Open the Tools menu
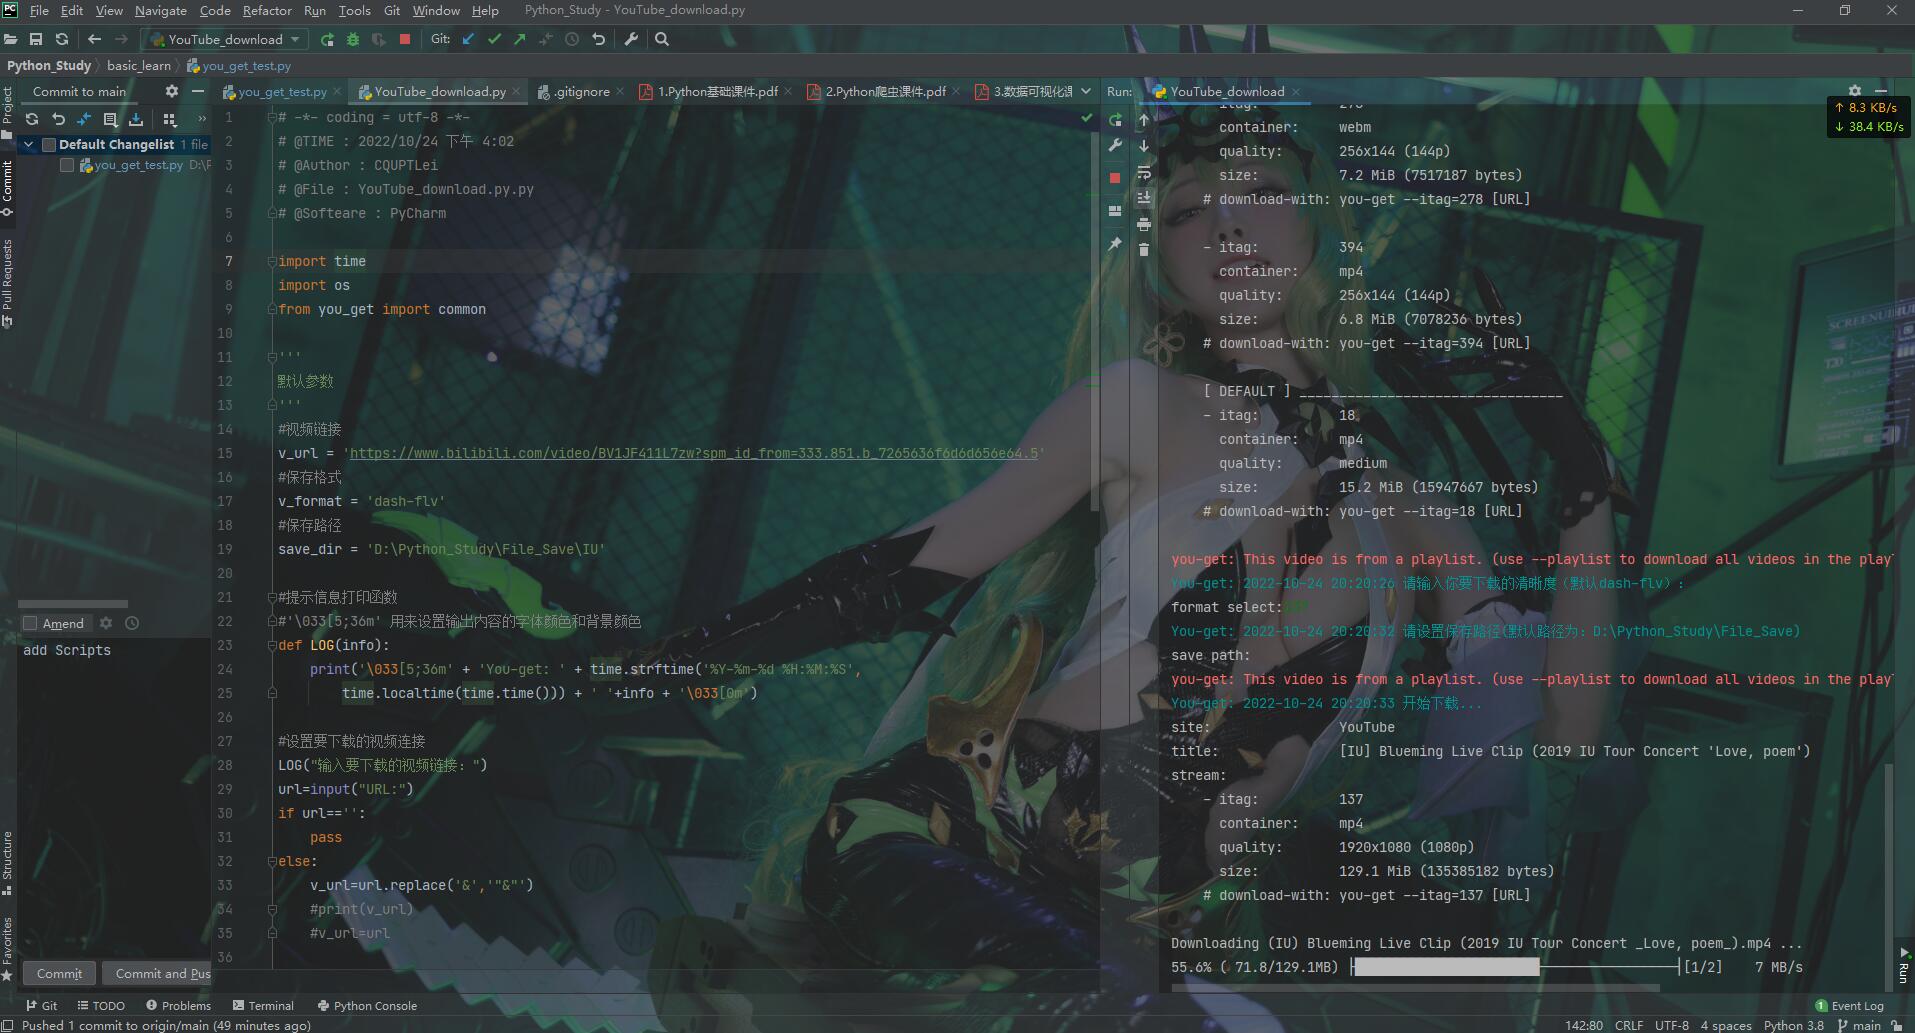Viewport: 1915px width, 1033px height. [355, 10]
